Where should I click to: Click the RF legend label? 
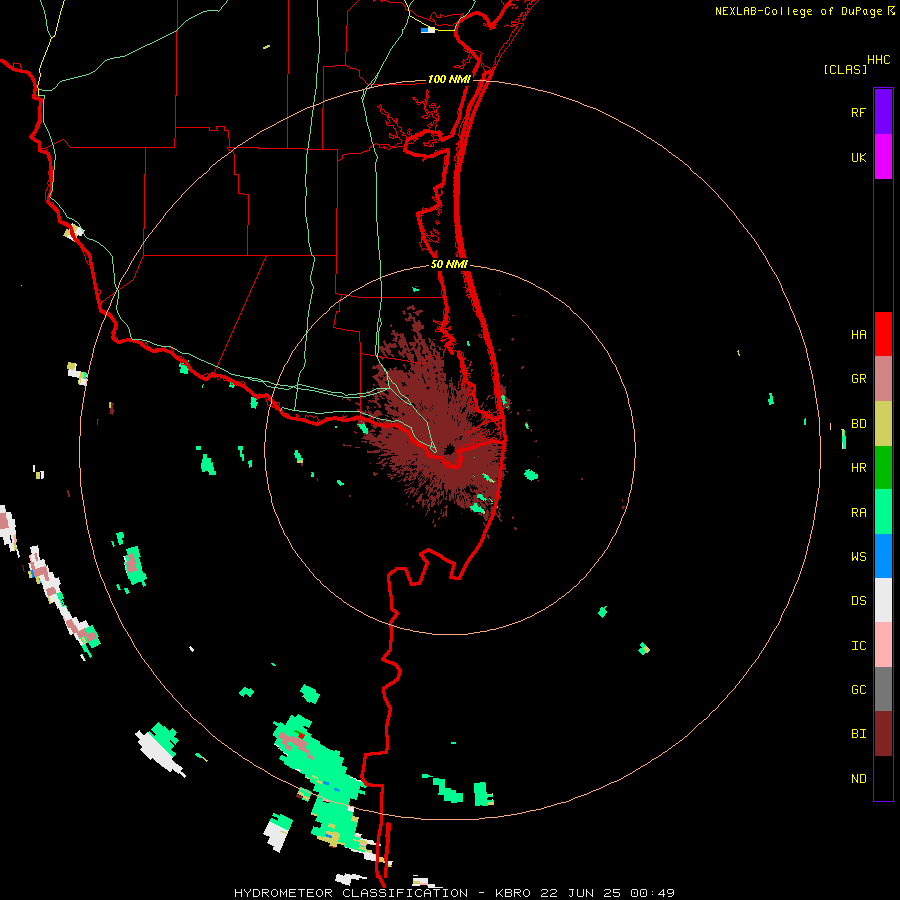(858, 112)
